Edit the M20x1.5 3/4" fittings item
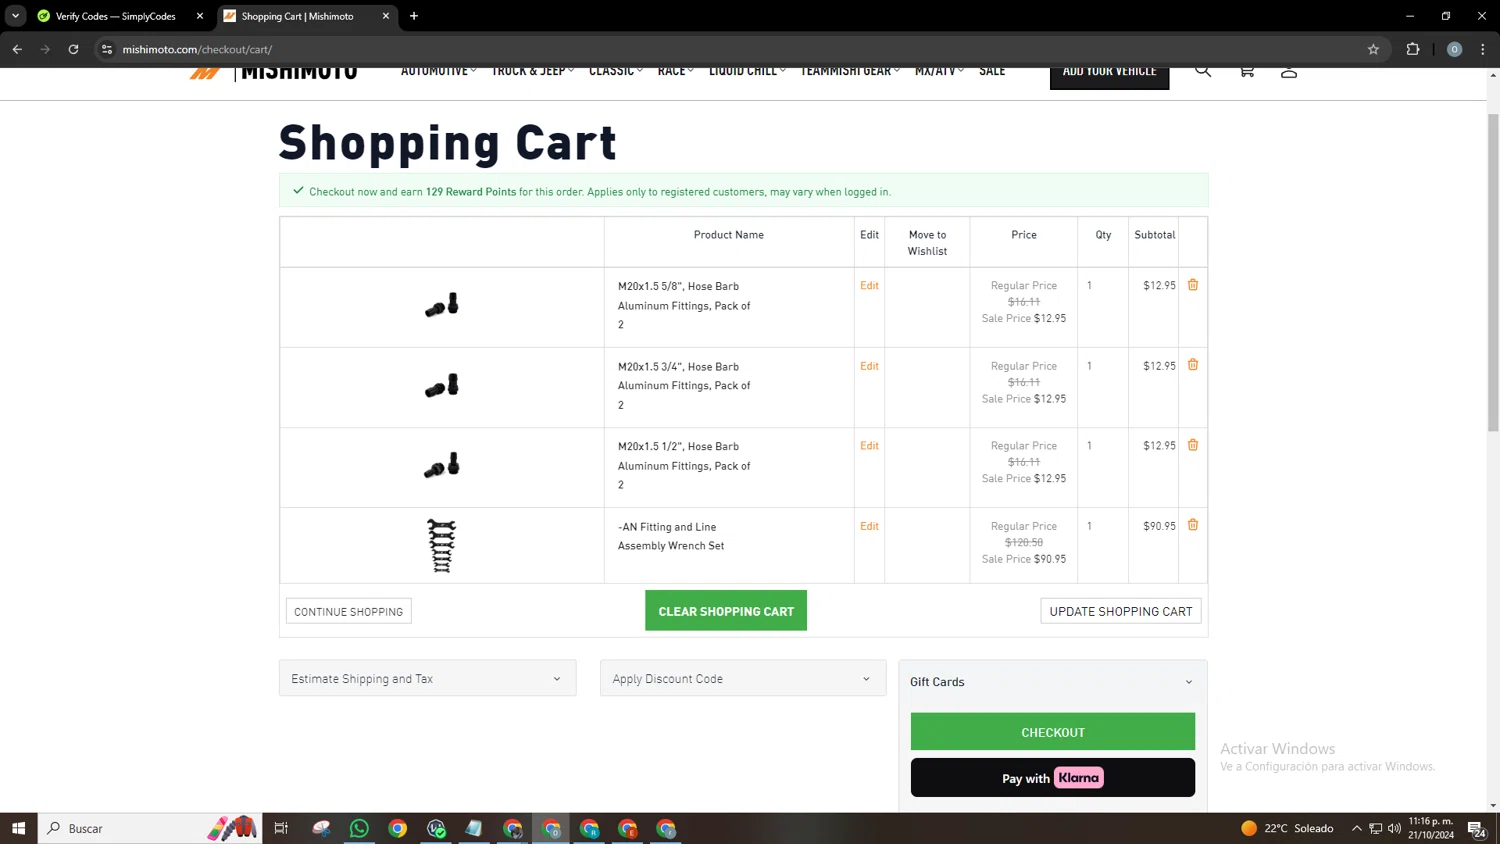Screen dimensions: 1500x844 point(869,366)
